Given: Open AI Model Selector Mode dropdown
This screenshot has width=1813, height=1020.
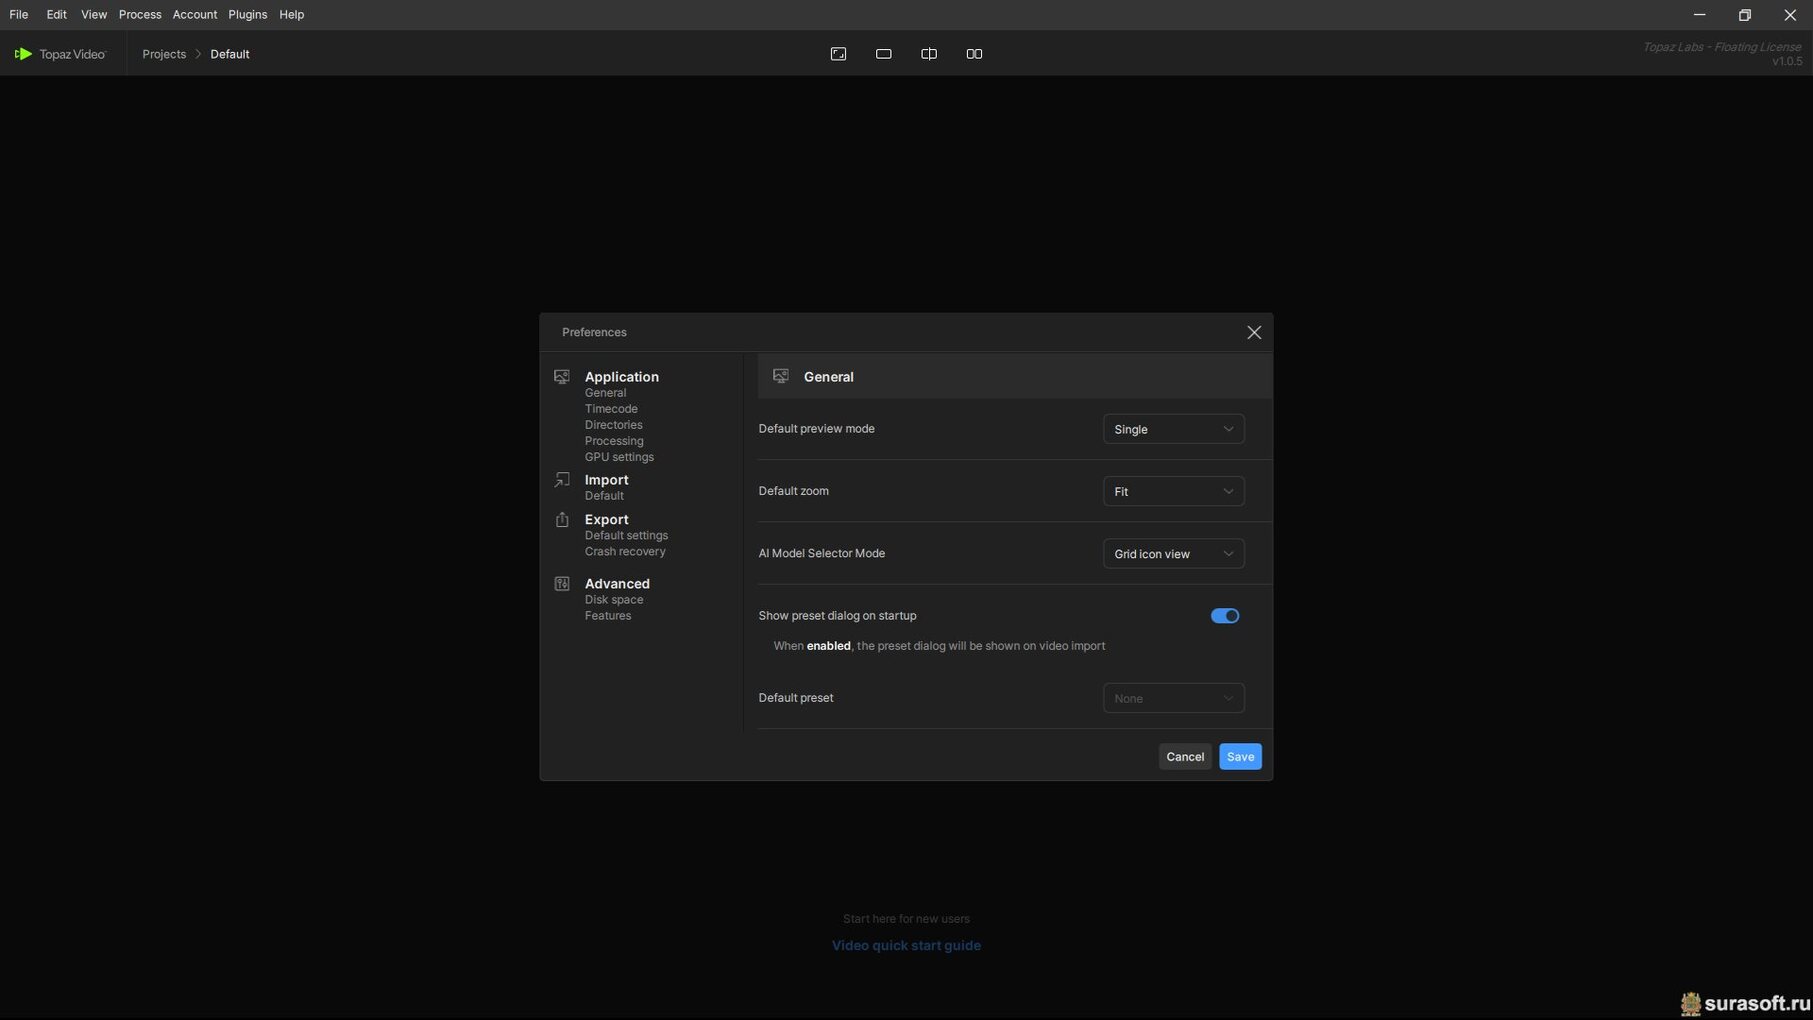Looking at the screenshot, I should coord(1172,554).
